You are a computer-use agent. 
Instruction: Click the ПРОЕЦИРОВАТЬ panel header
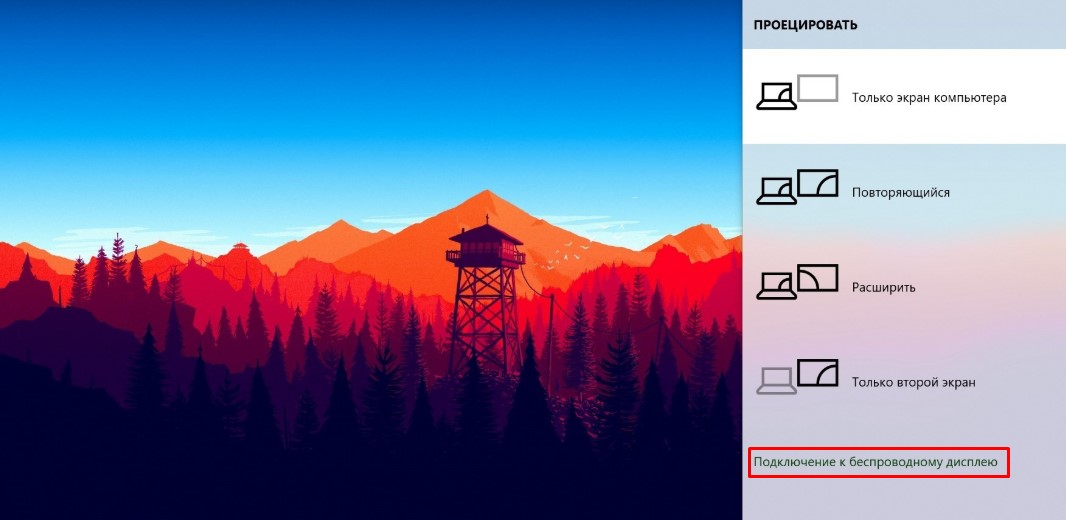point(806,25)
